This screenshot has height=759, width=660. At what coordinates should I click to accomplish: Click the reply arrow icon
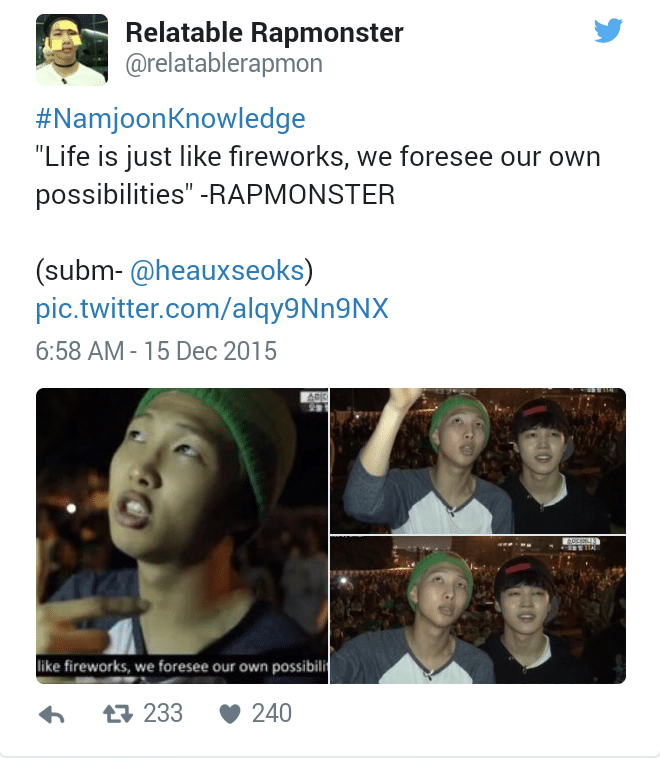[x=52, y=714]
